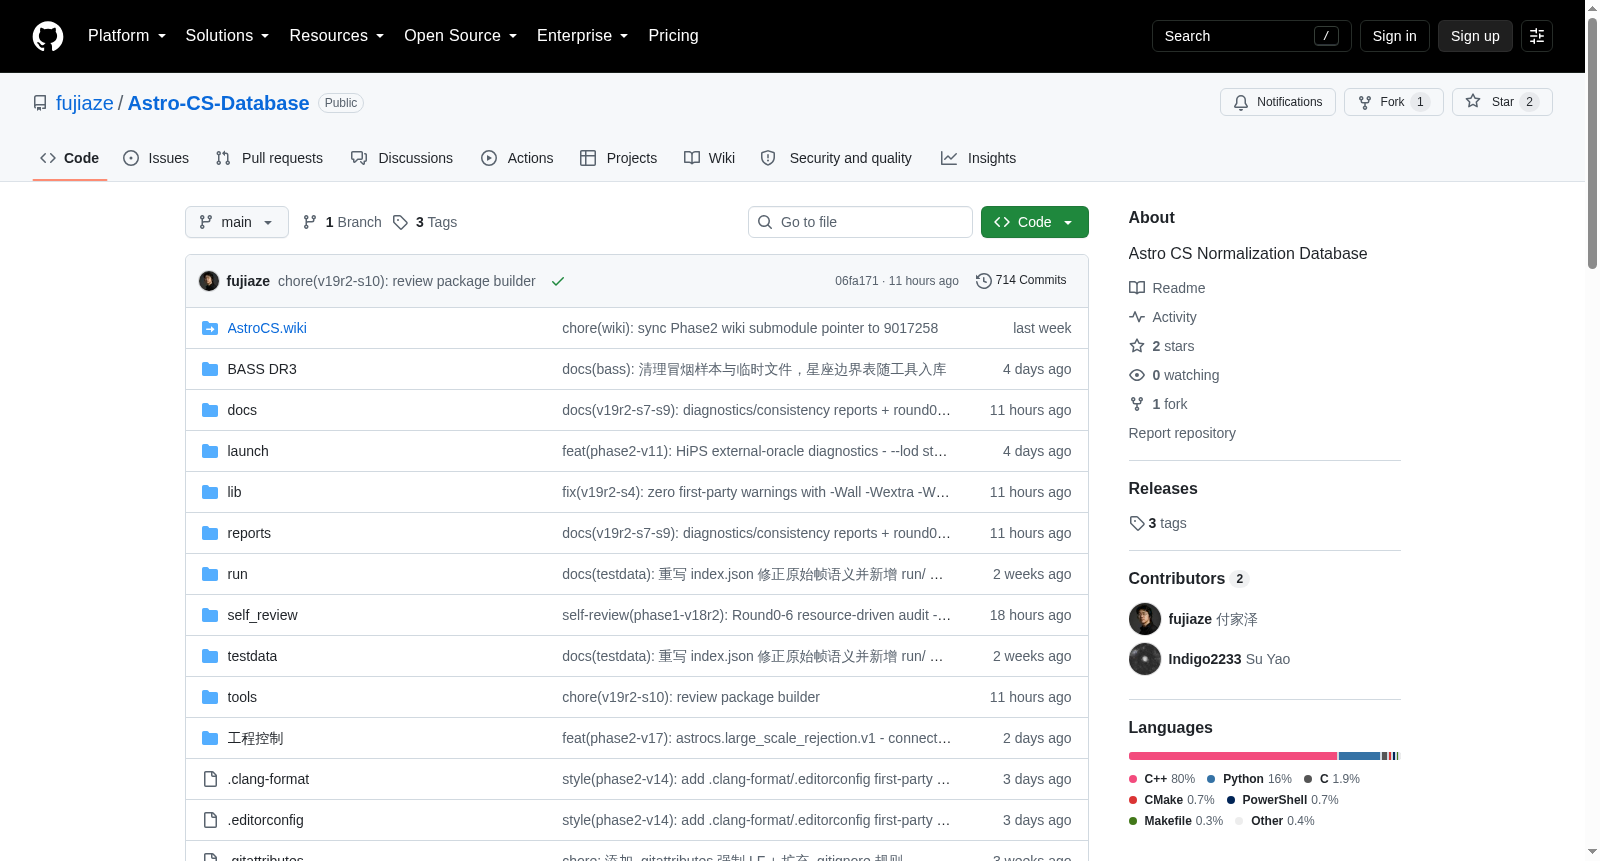The image size is (1600, 861).
Task: Open contributor Indigo2233's avatar
Action: 1145,659
